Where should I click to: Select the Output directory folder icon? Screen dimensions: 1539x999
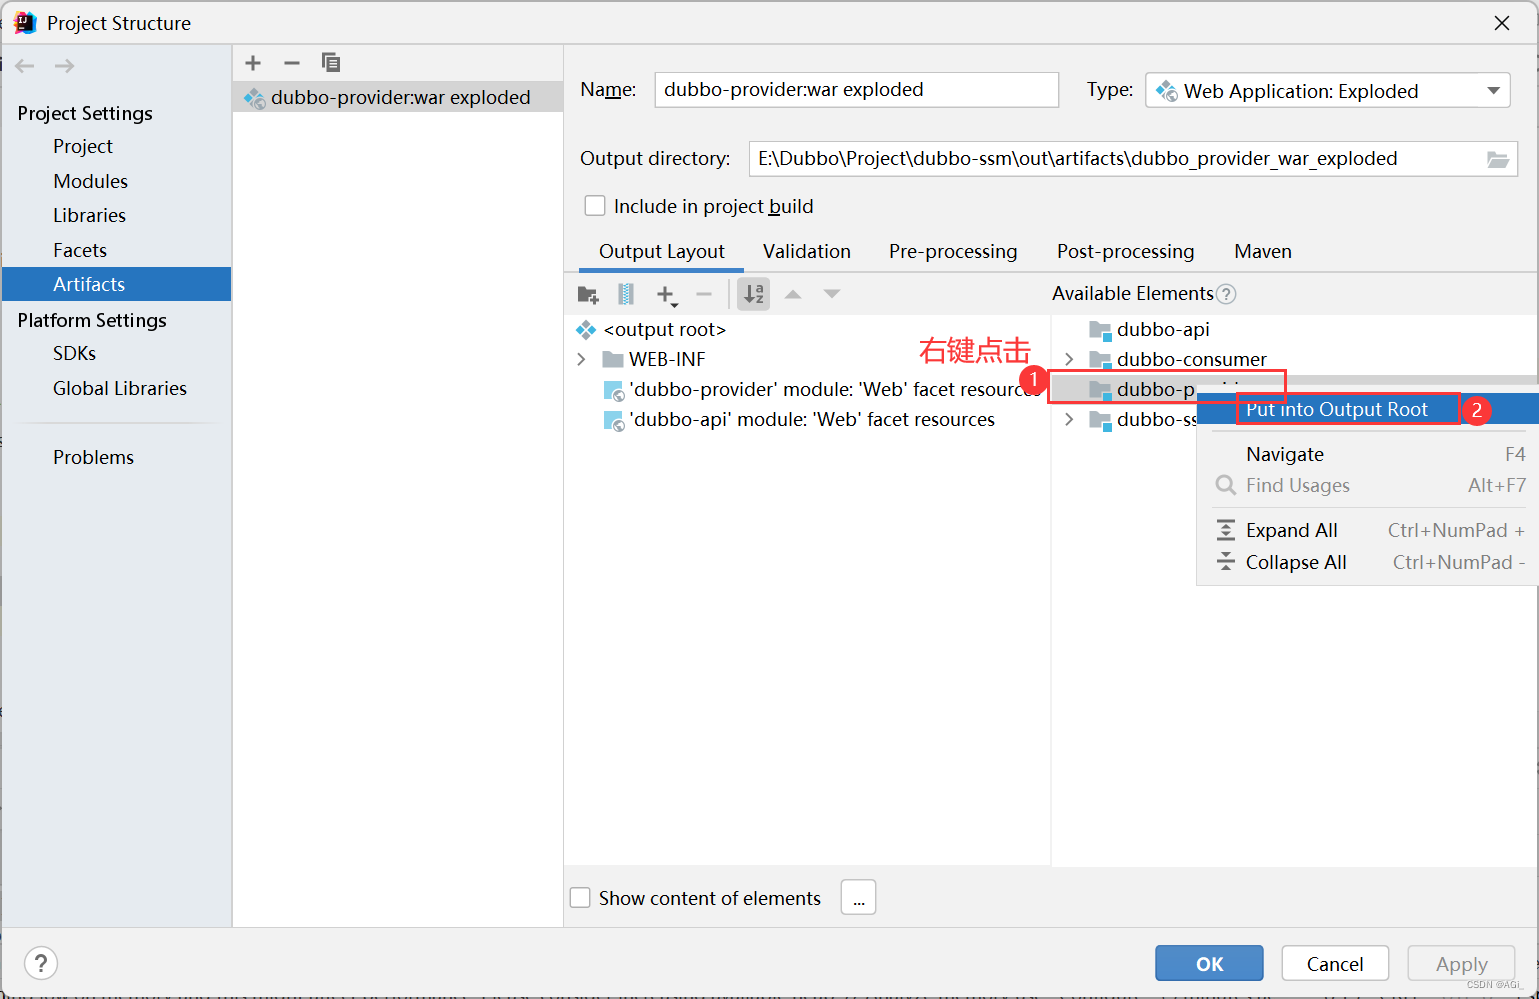point(1498,159)
